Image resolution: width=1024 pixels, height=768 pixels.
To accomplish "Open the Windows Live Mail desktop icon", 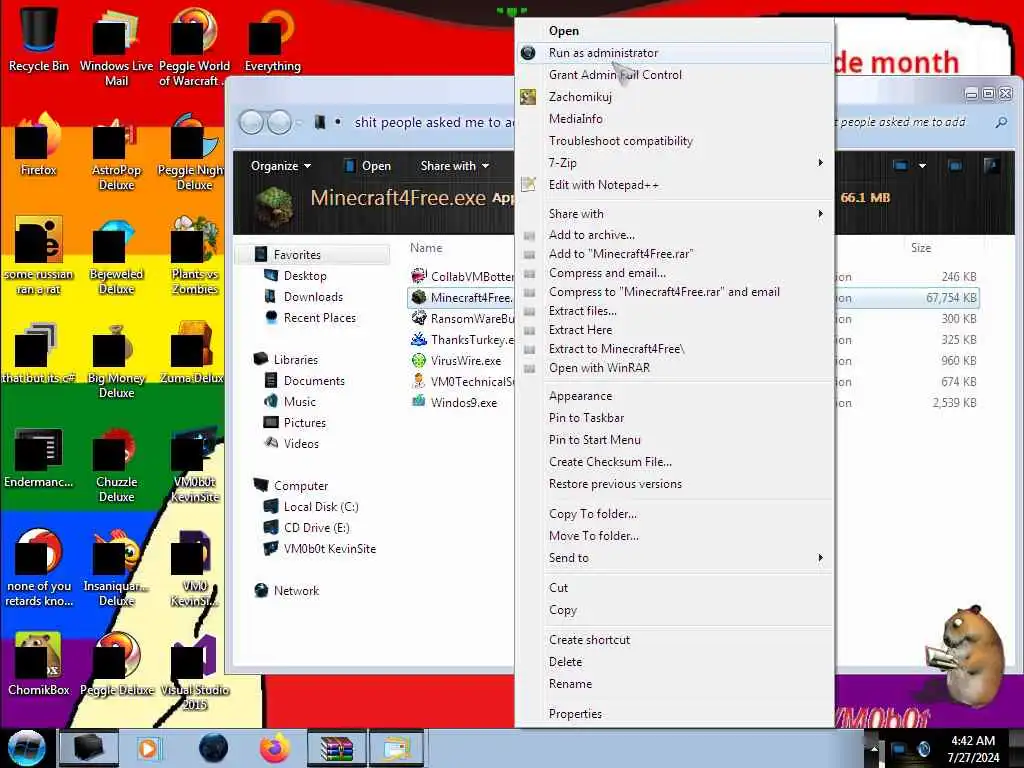I will 116,48.
